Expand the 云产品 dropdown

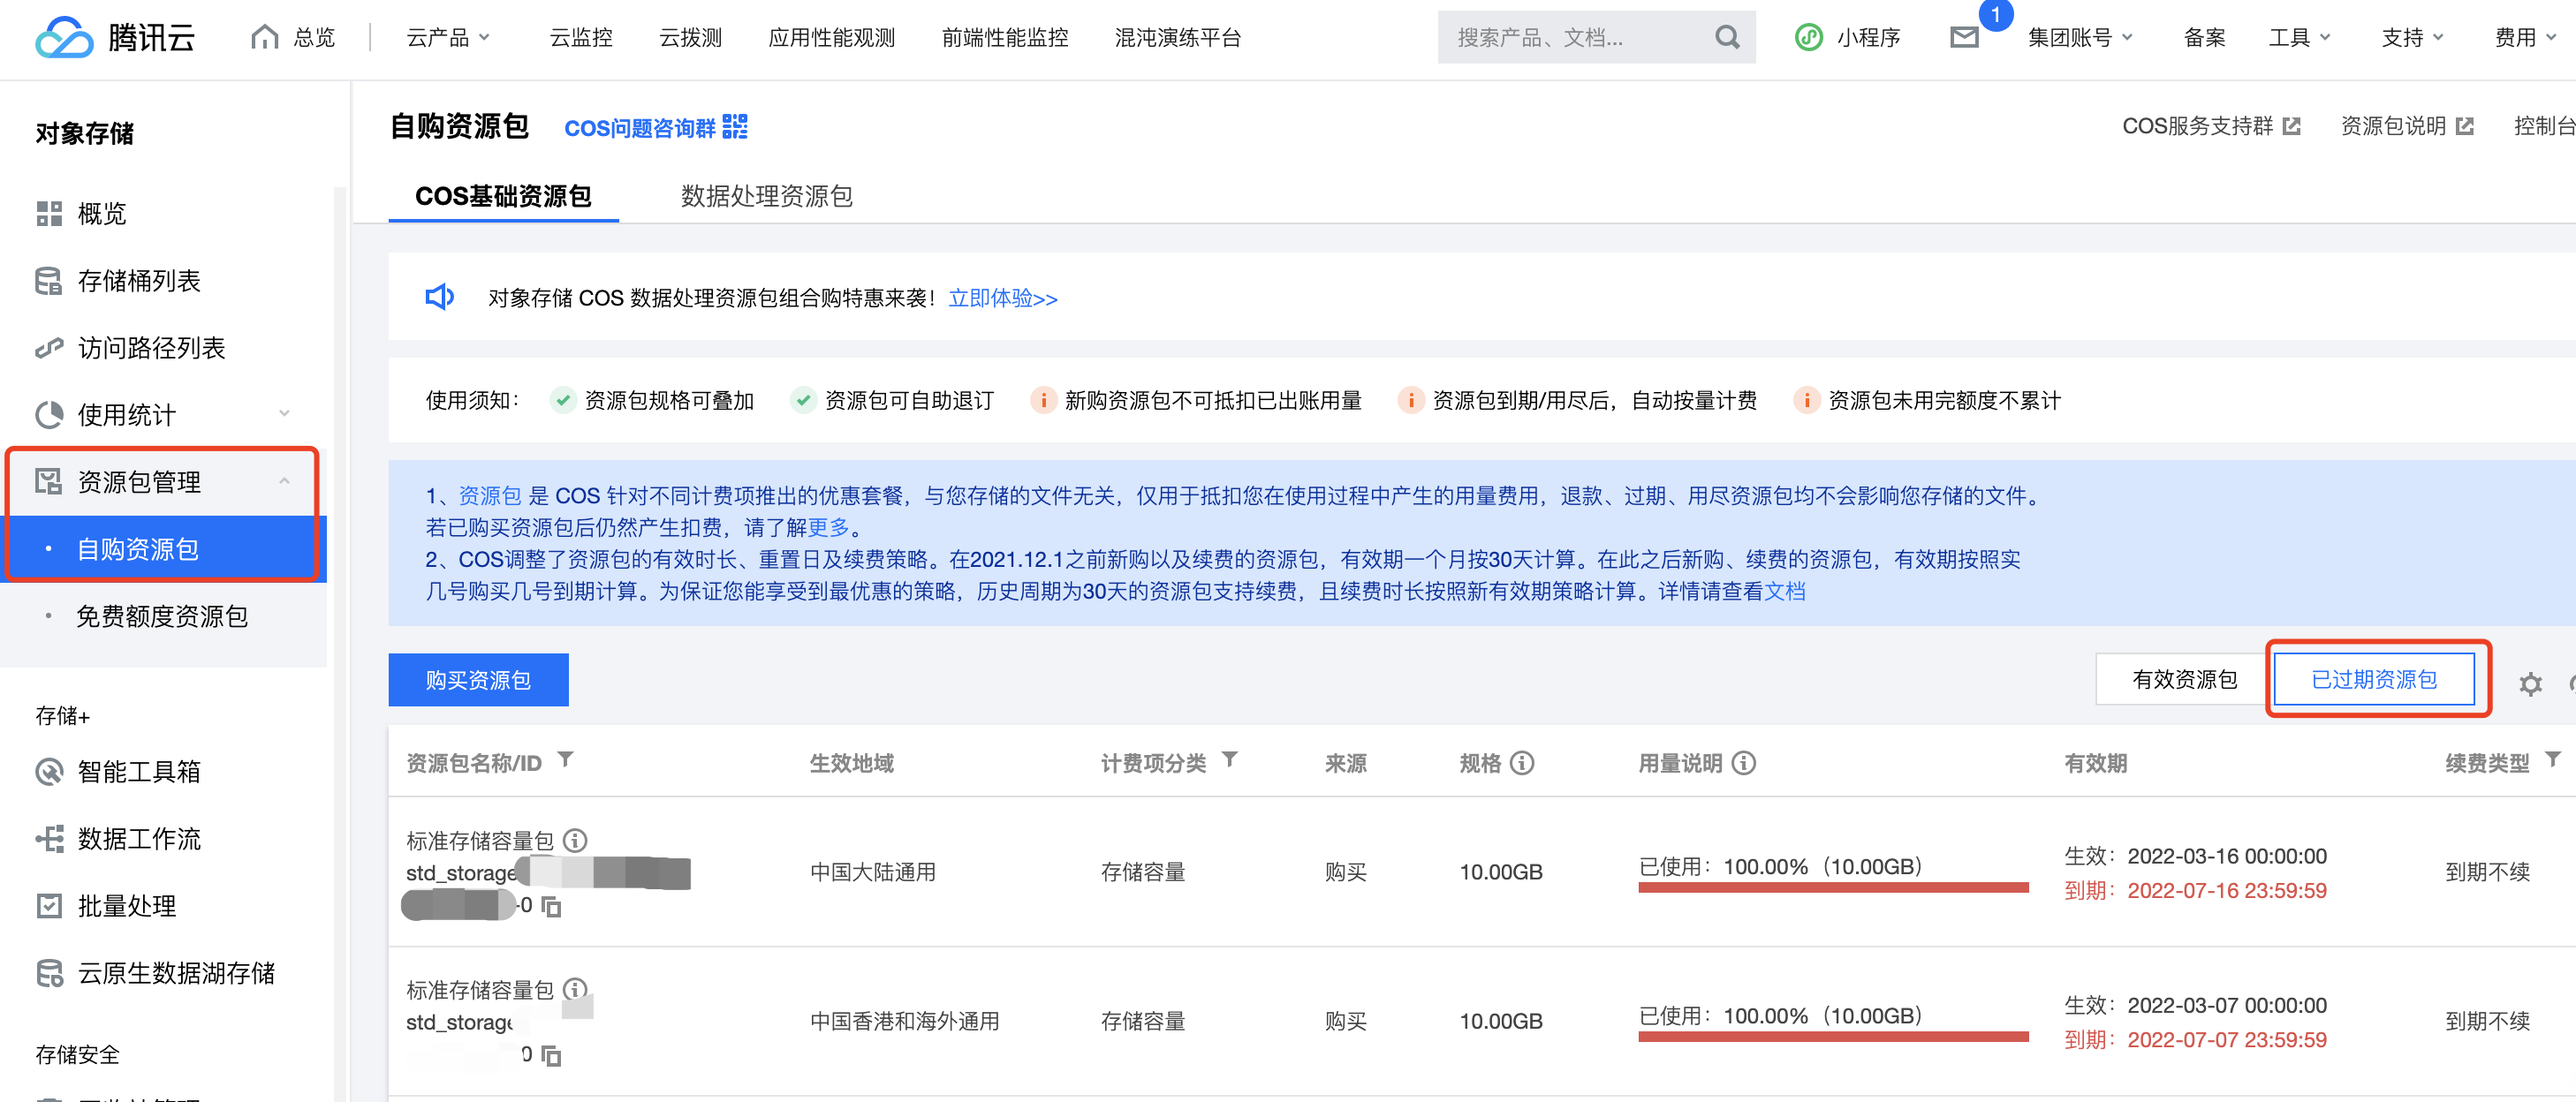[448, 37]
